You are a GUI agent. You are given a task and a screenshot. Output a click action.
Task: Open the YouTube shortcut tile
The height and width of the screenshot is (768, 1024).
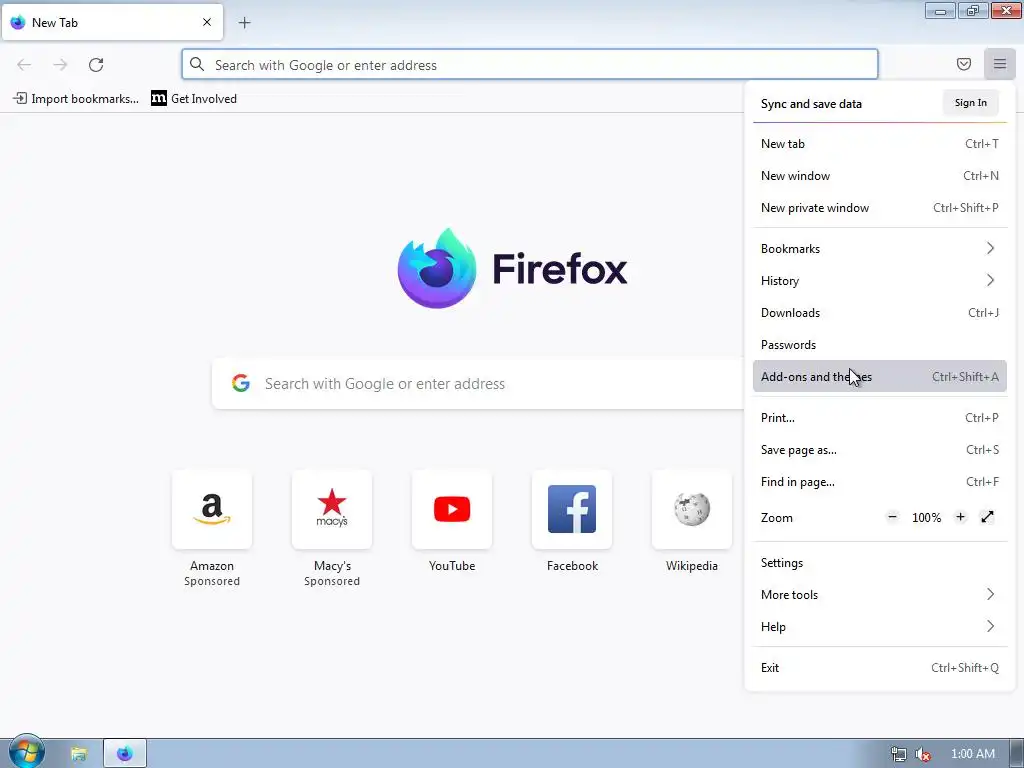pyautogui.click(x=452, y=509)
